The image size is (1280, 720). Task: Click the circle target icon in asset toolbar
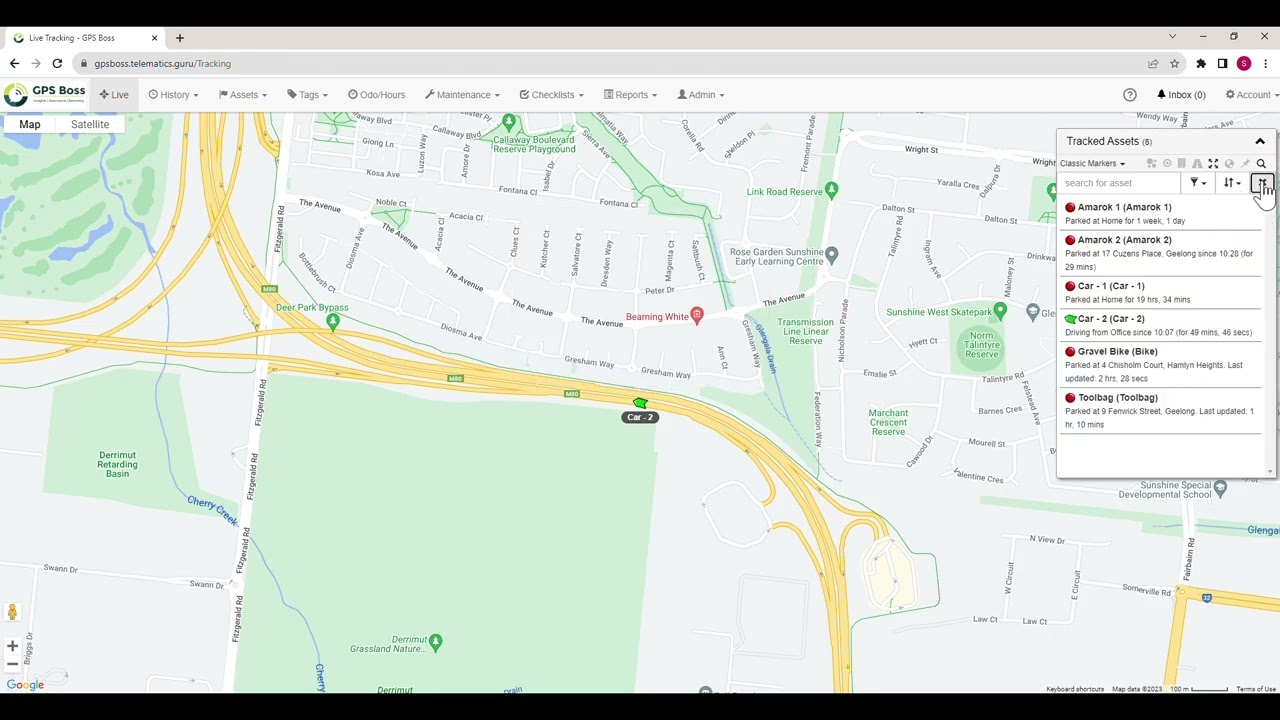[x=1167, y=164]
